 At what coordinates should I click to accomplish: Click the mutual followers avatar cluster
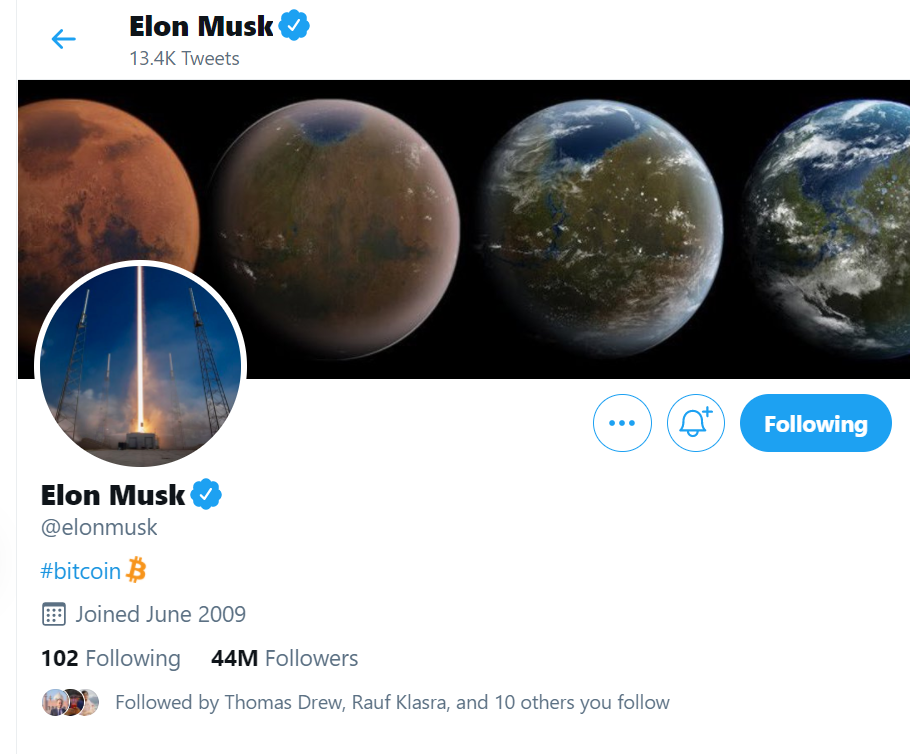tap(71, 702)
